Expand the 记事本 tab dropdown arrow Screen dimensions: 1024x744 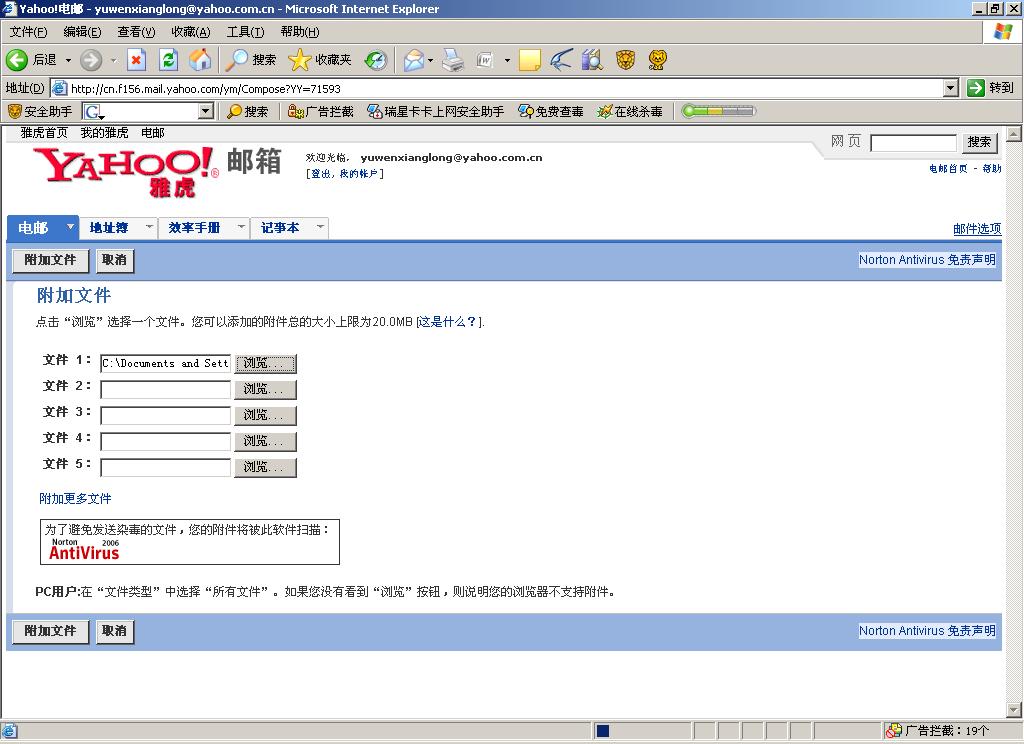[x=320, y=227]
